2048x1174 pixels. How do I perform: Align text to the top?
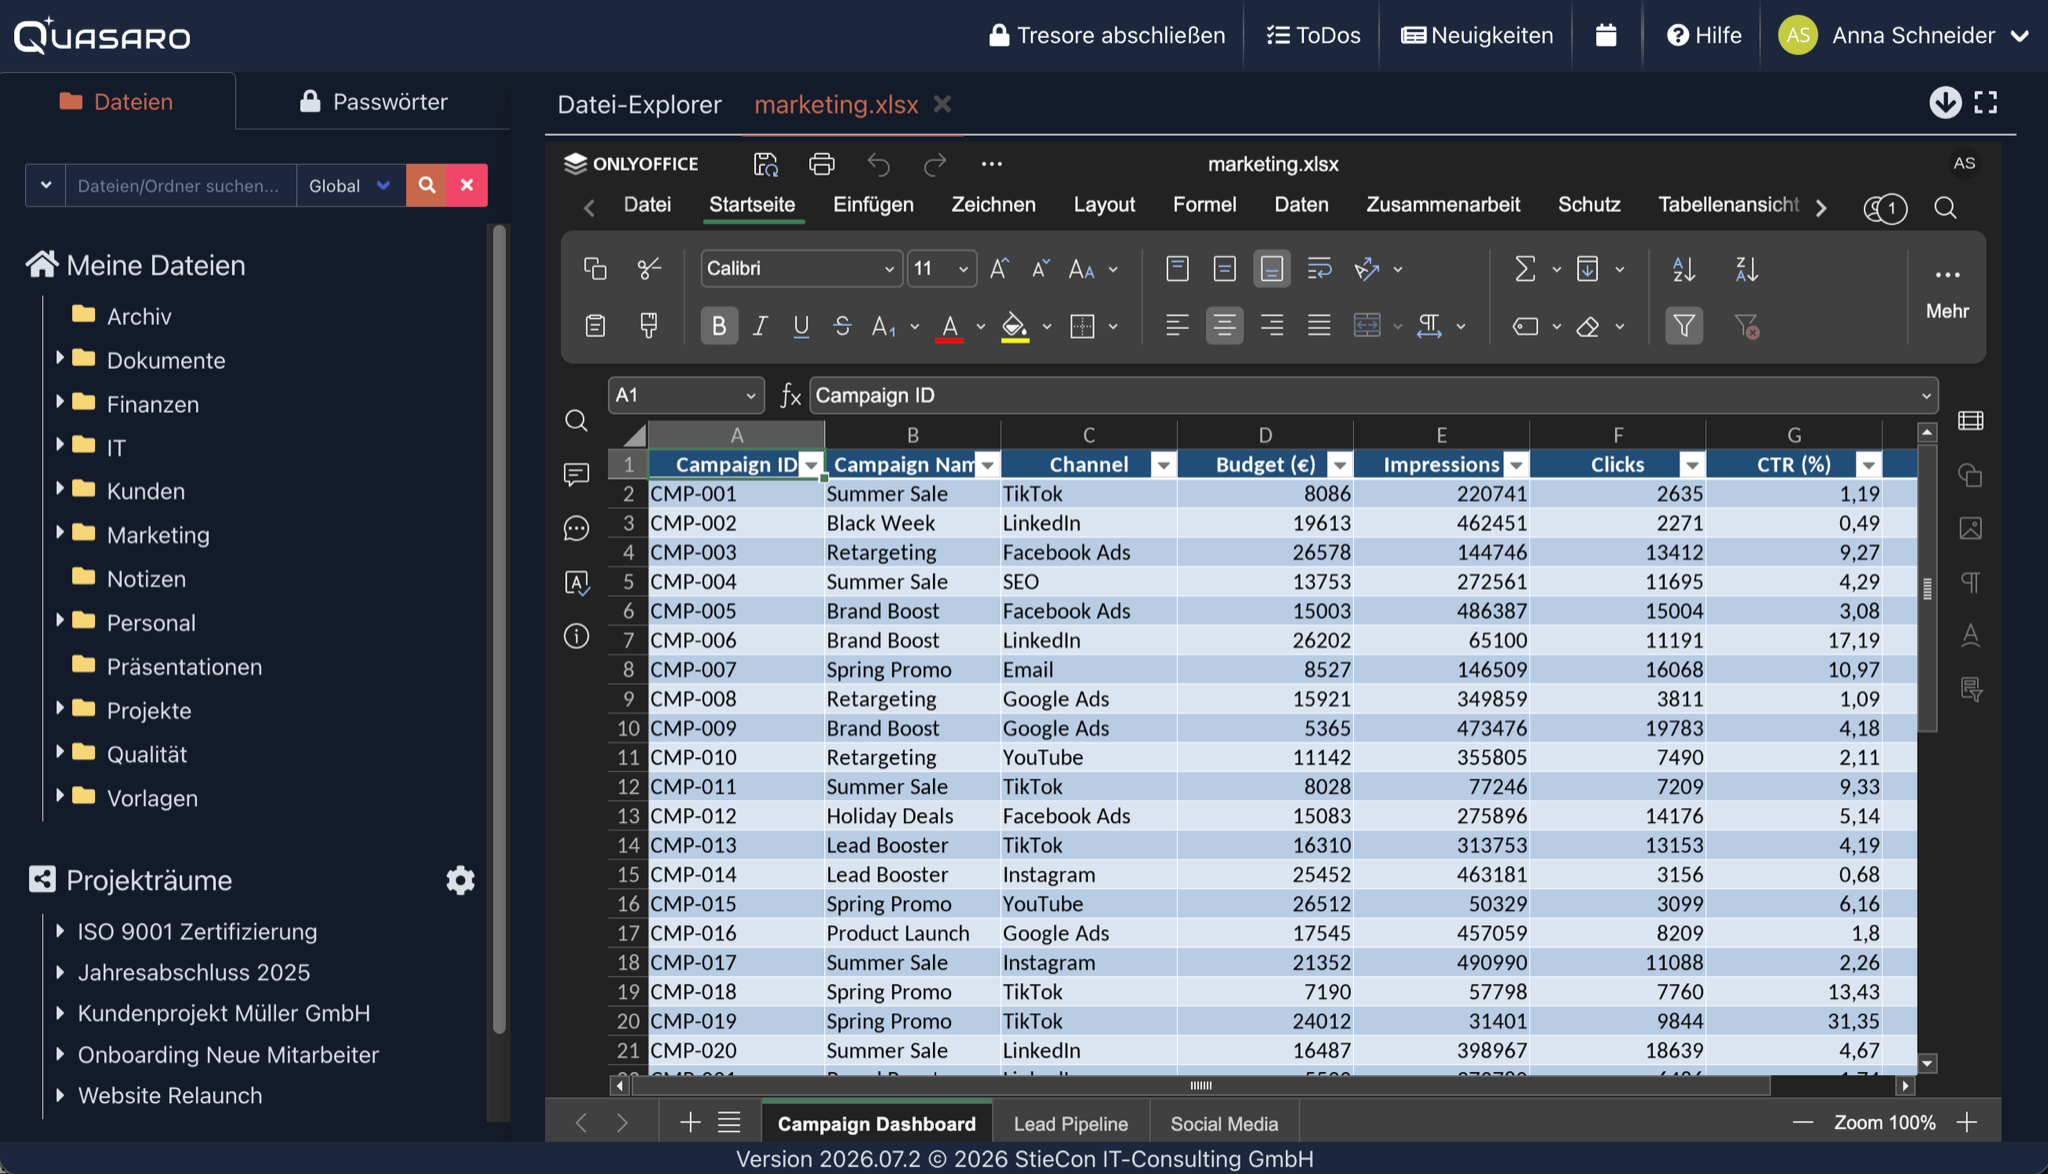click(x=1177, y=268)
